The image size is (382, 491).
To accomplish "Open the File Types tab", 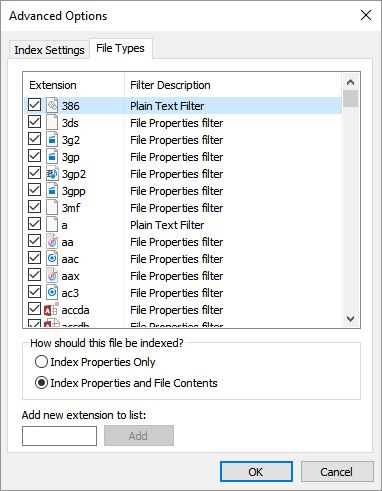I will (120, 49).
